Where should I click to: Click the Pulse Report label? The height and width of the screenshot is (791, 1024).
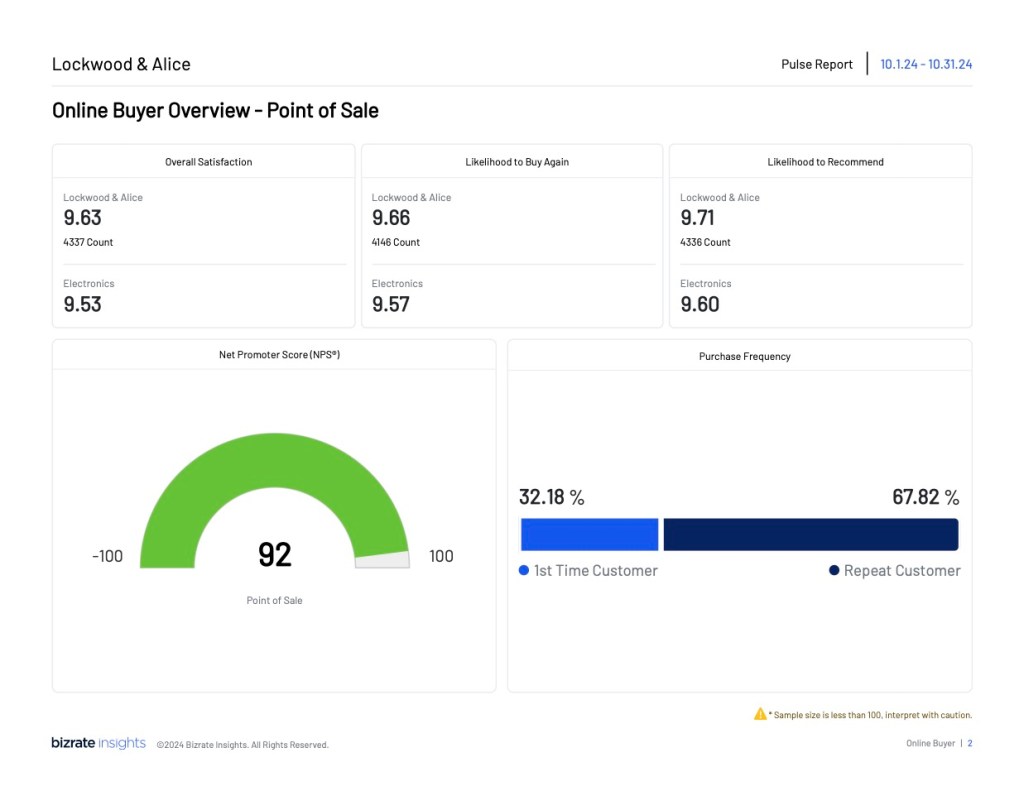(817, 64)
